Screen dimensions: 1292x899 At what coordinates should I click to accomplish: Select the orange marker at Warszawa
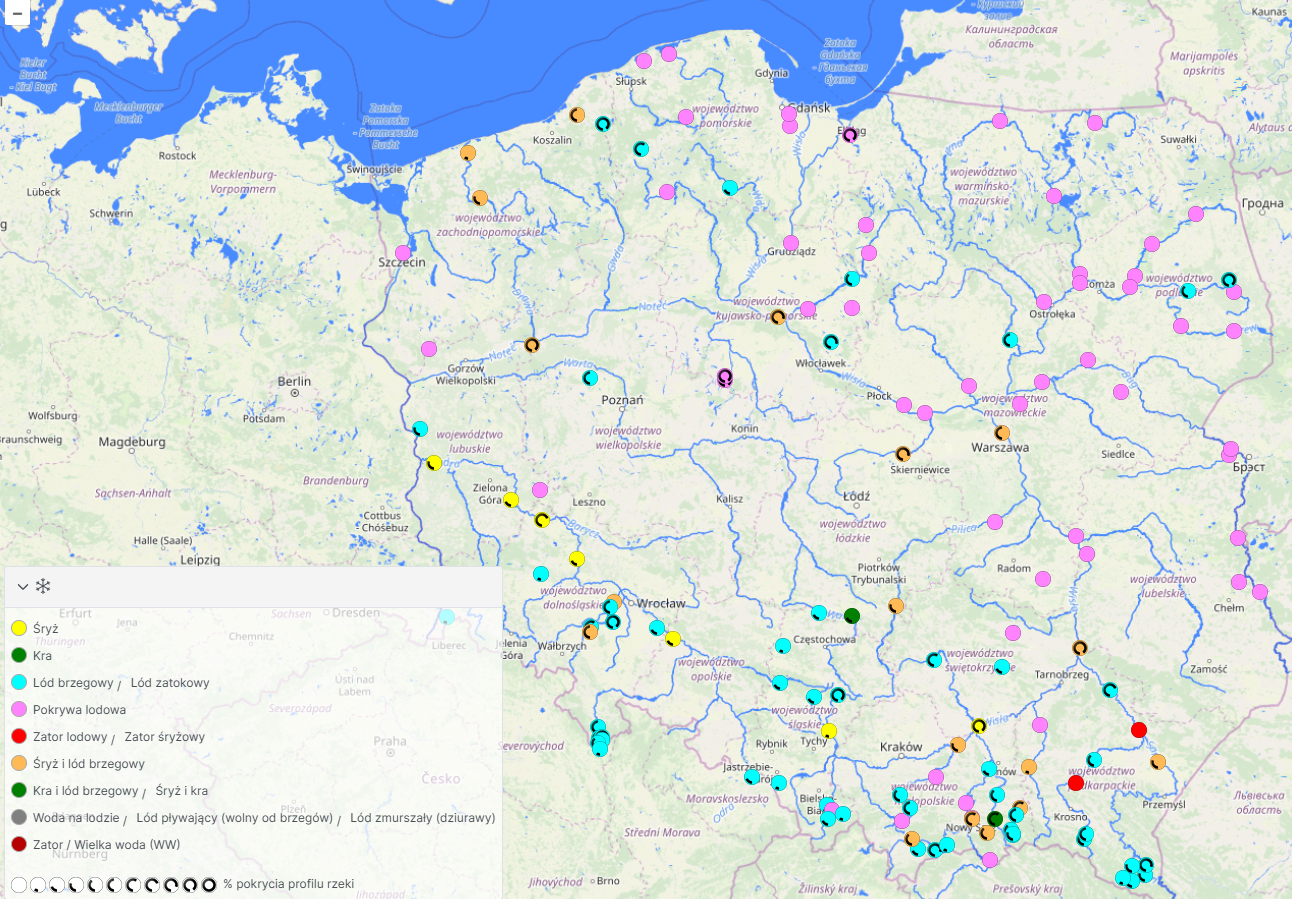tap(1002, 433)
